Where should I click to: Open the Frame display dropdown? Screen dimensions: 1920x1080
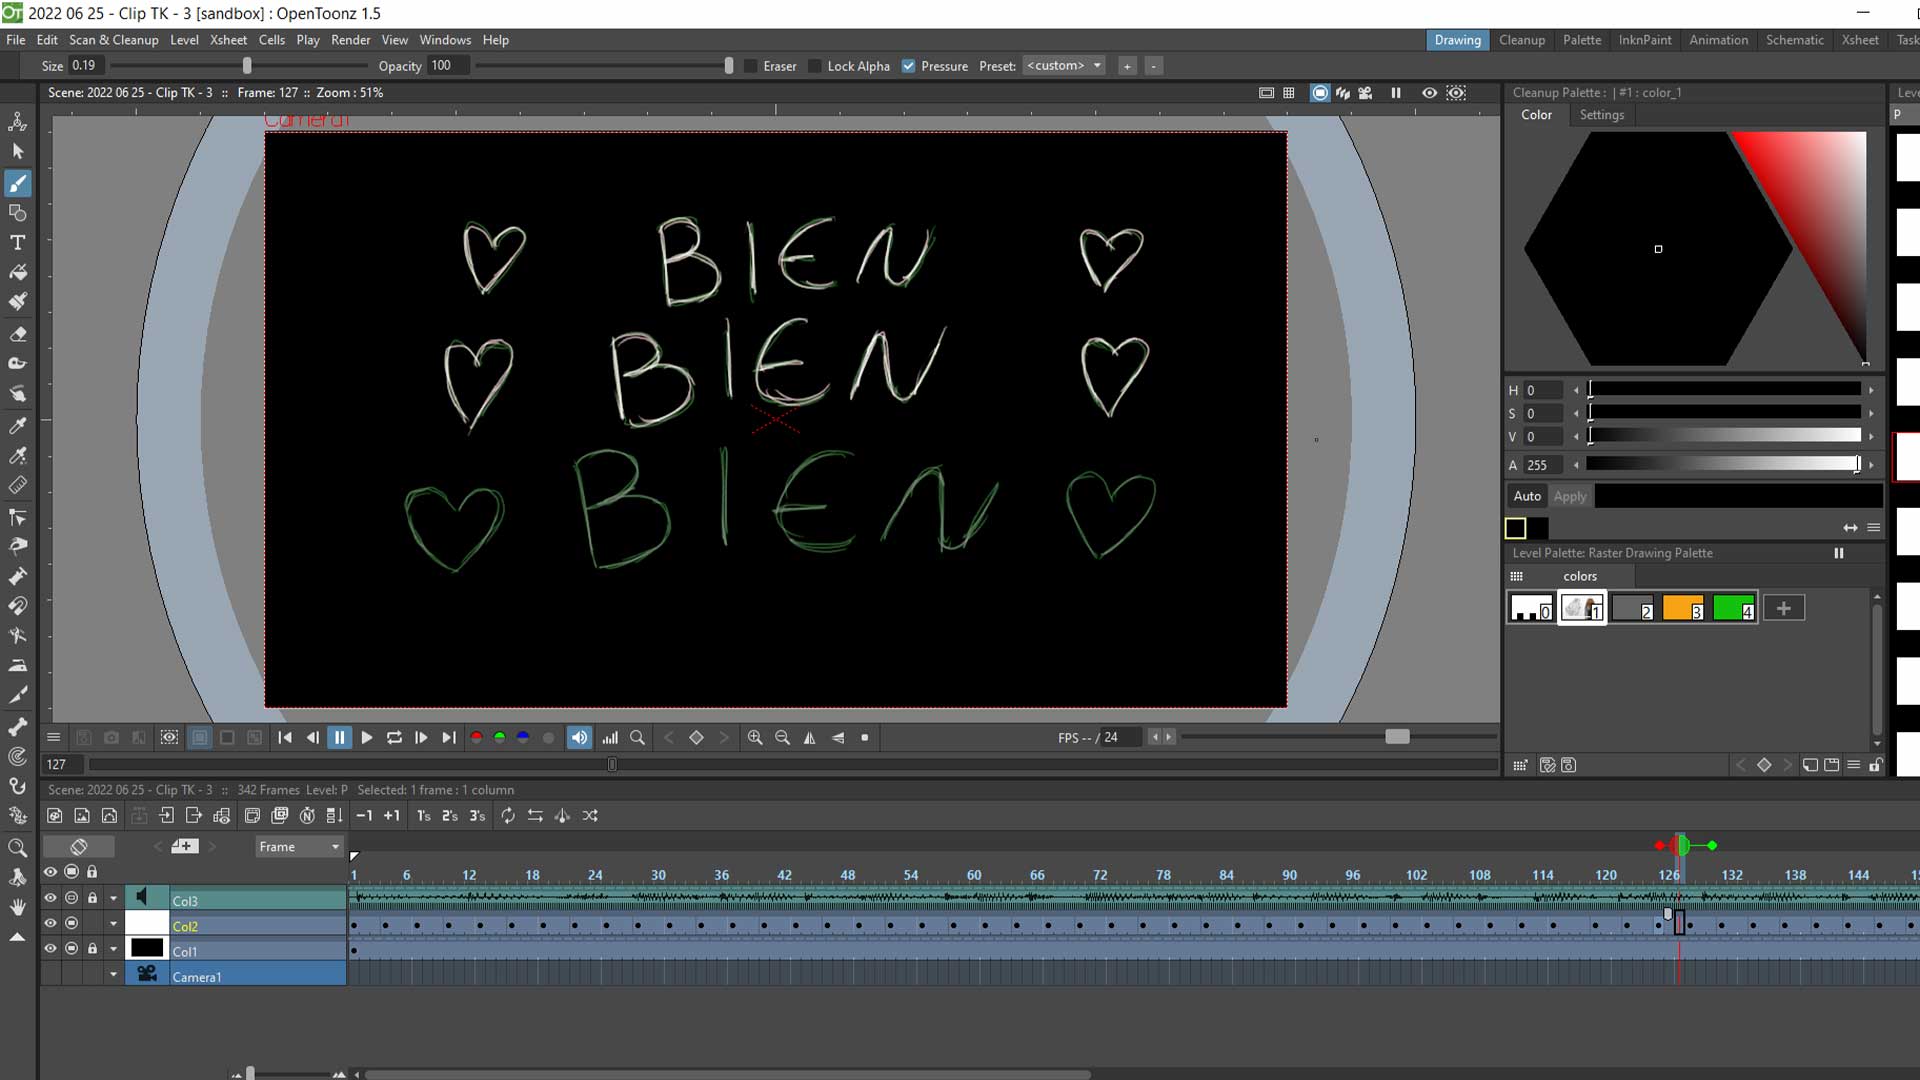(x=298, y=847)
